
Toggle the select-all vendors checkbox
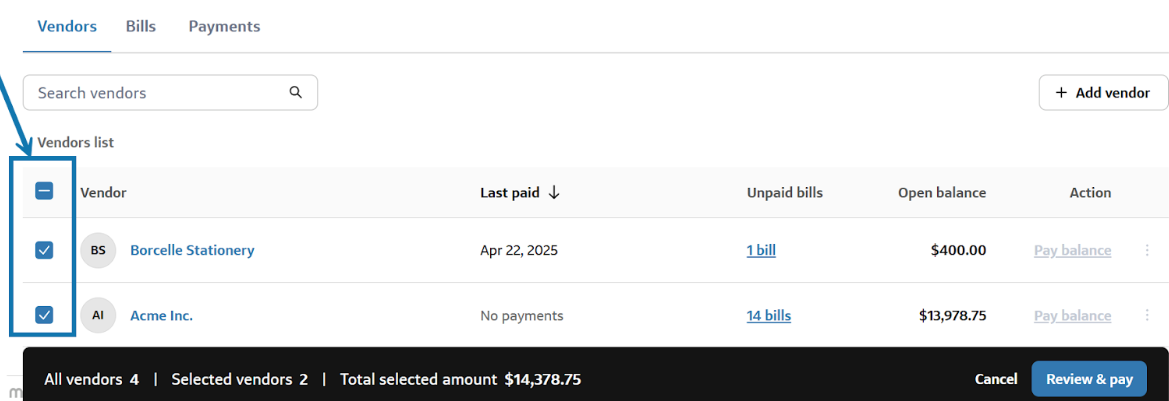point(44,191)
